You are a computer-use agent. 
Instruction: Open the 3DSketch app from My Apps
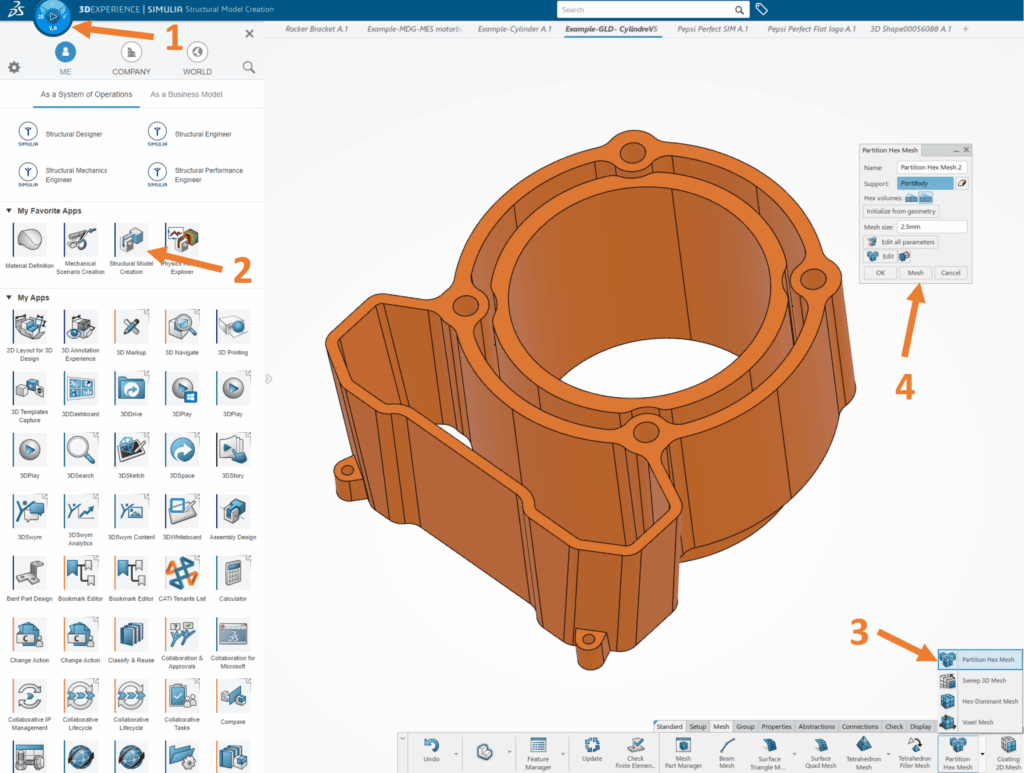point(130,450)
